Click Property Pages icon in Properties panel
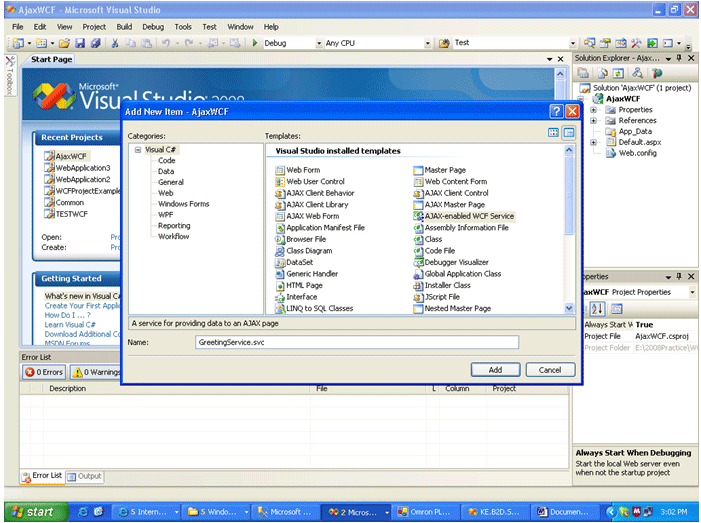The height and width of the screenshot is (523, 701). click(617, 308)
